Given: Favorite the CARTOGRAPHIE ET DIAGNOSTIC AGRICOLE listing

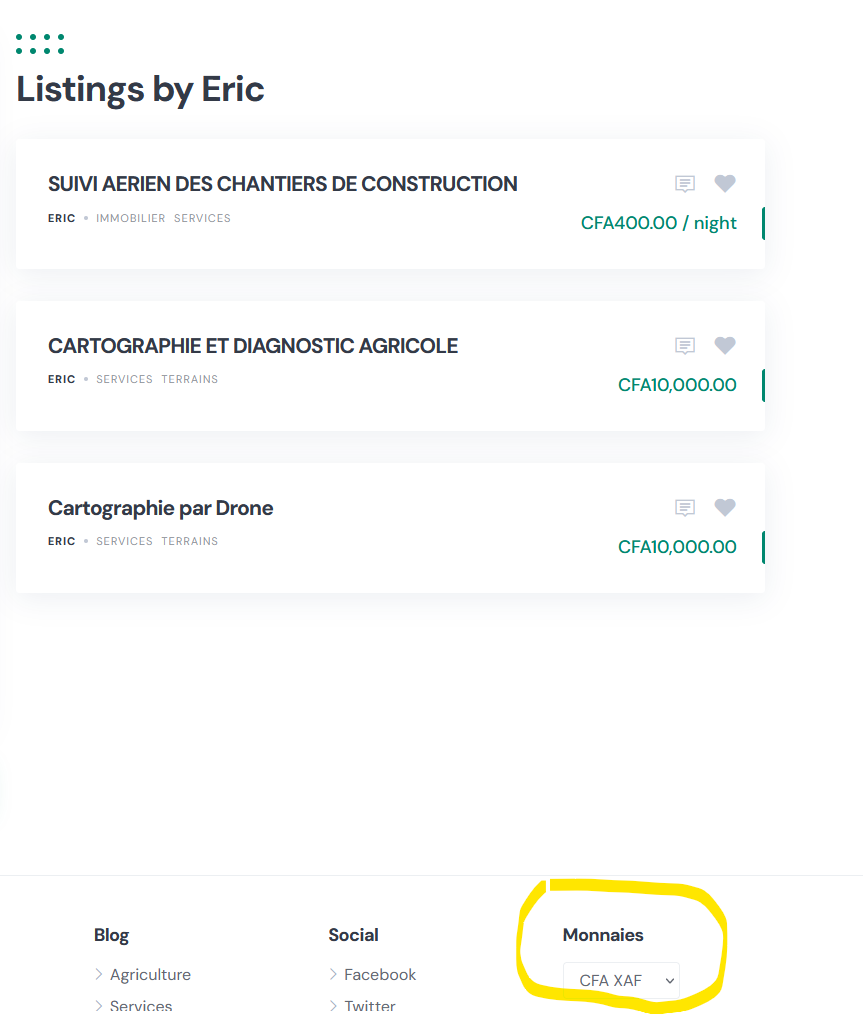Looking at the screenshot, I should [724, 346].
